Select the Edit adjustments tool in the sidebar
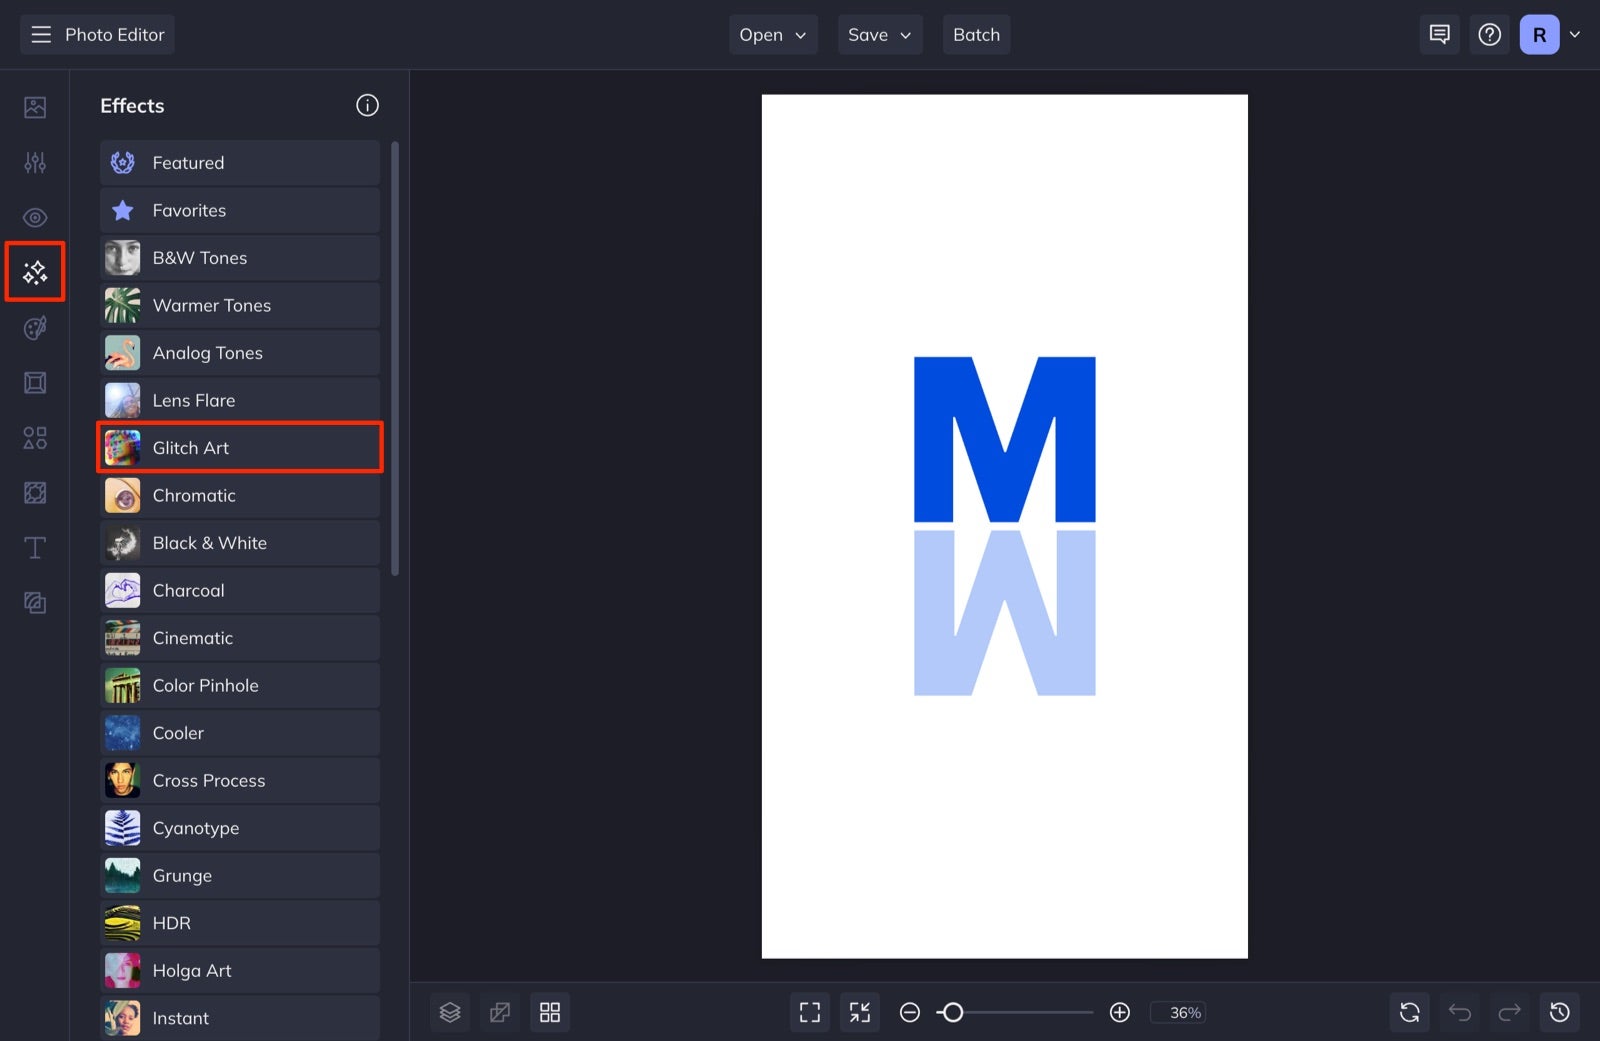The image size is (1600, 1041). coord(35,162)
